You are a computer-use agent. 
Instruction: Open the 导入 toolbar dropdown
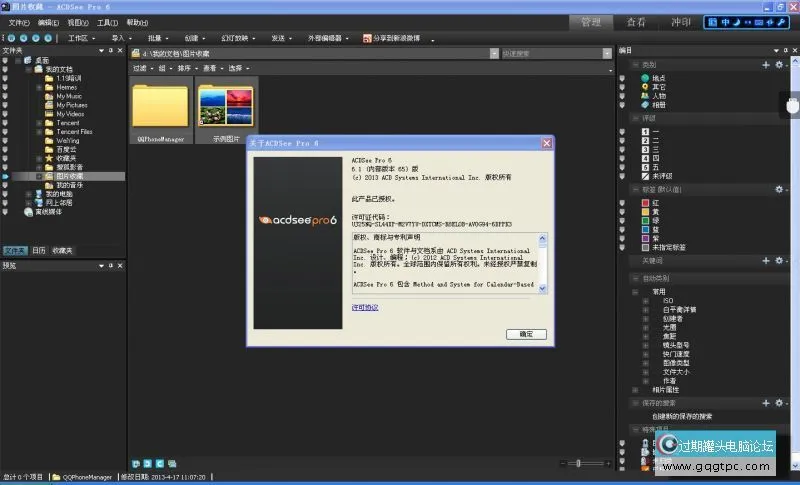[121, 38]
